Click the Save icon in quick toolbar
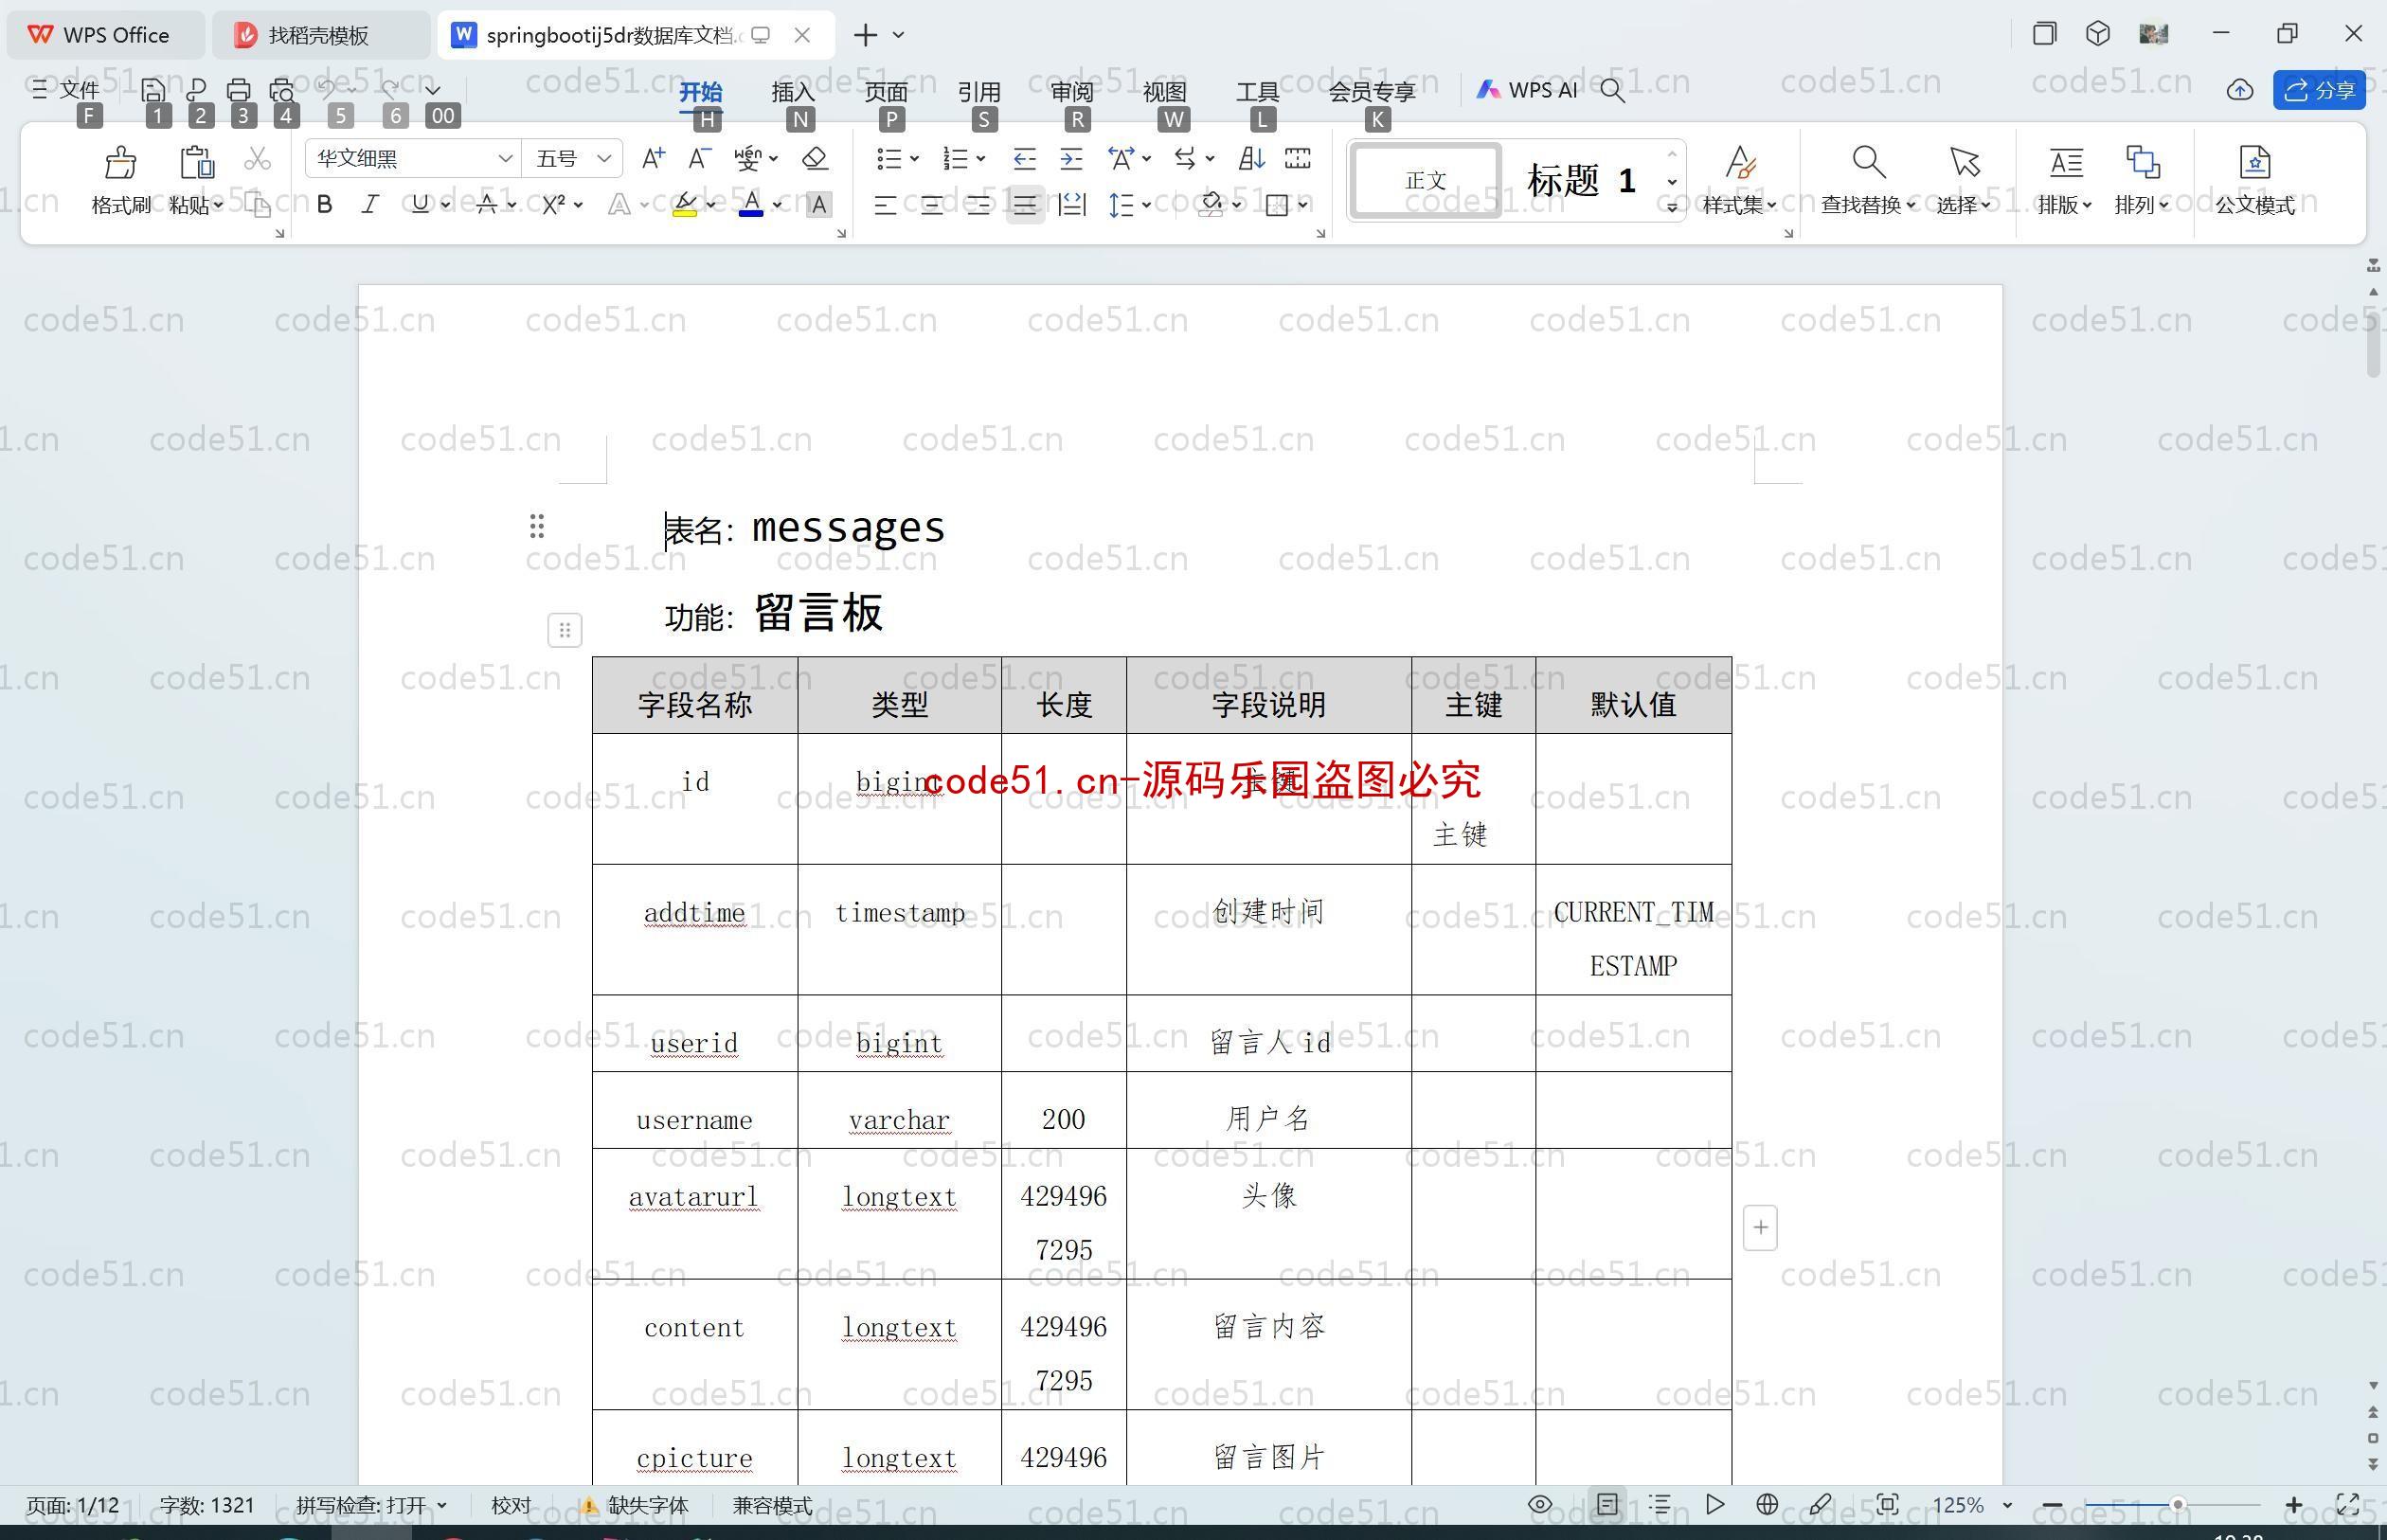Image resolution: width=2387 pixels, height=1540 pixels. tap(153, 90)
